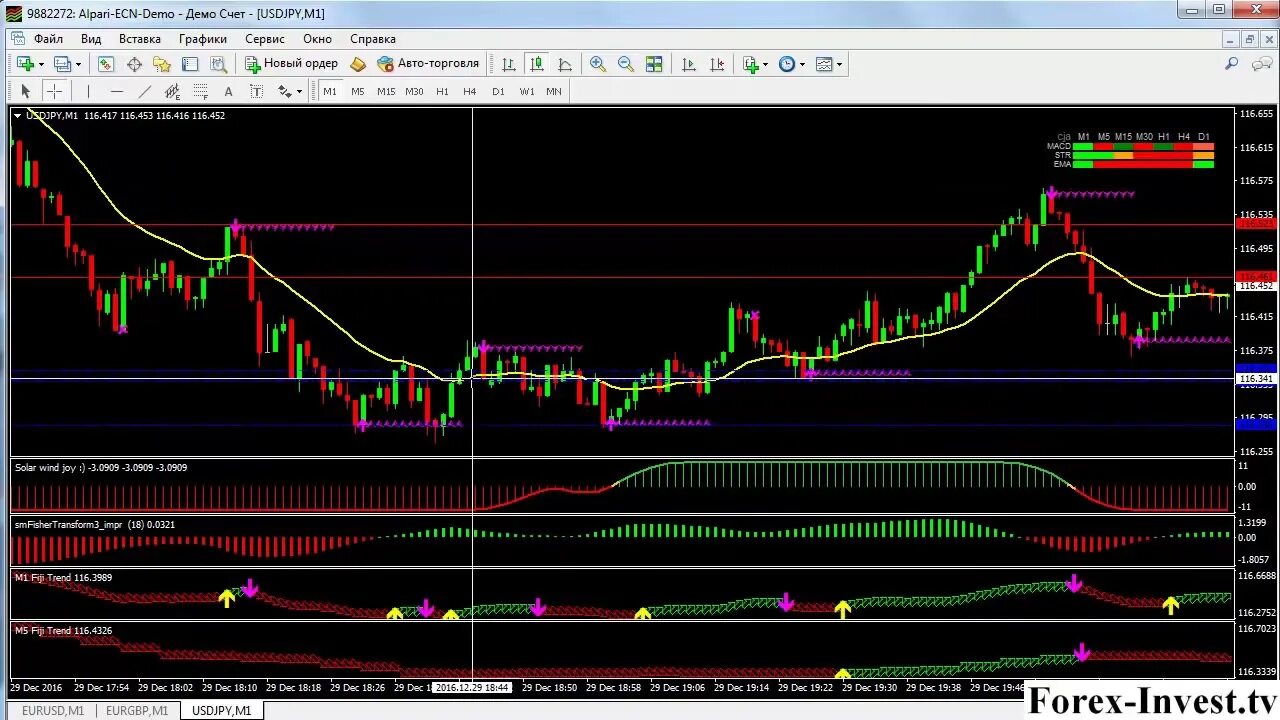Open the MQL5 community chat icon

1261,64
